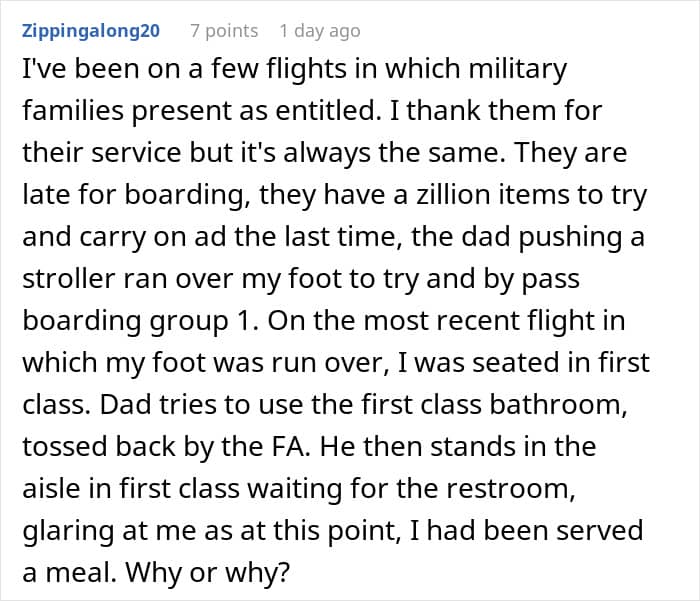Open the Zippingalong20 user profile link

click(x=91, y=31)
